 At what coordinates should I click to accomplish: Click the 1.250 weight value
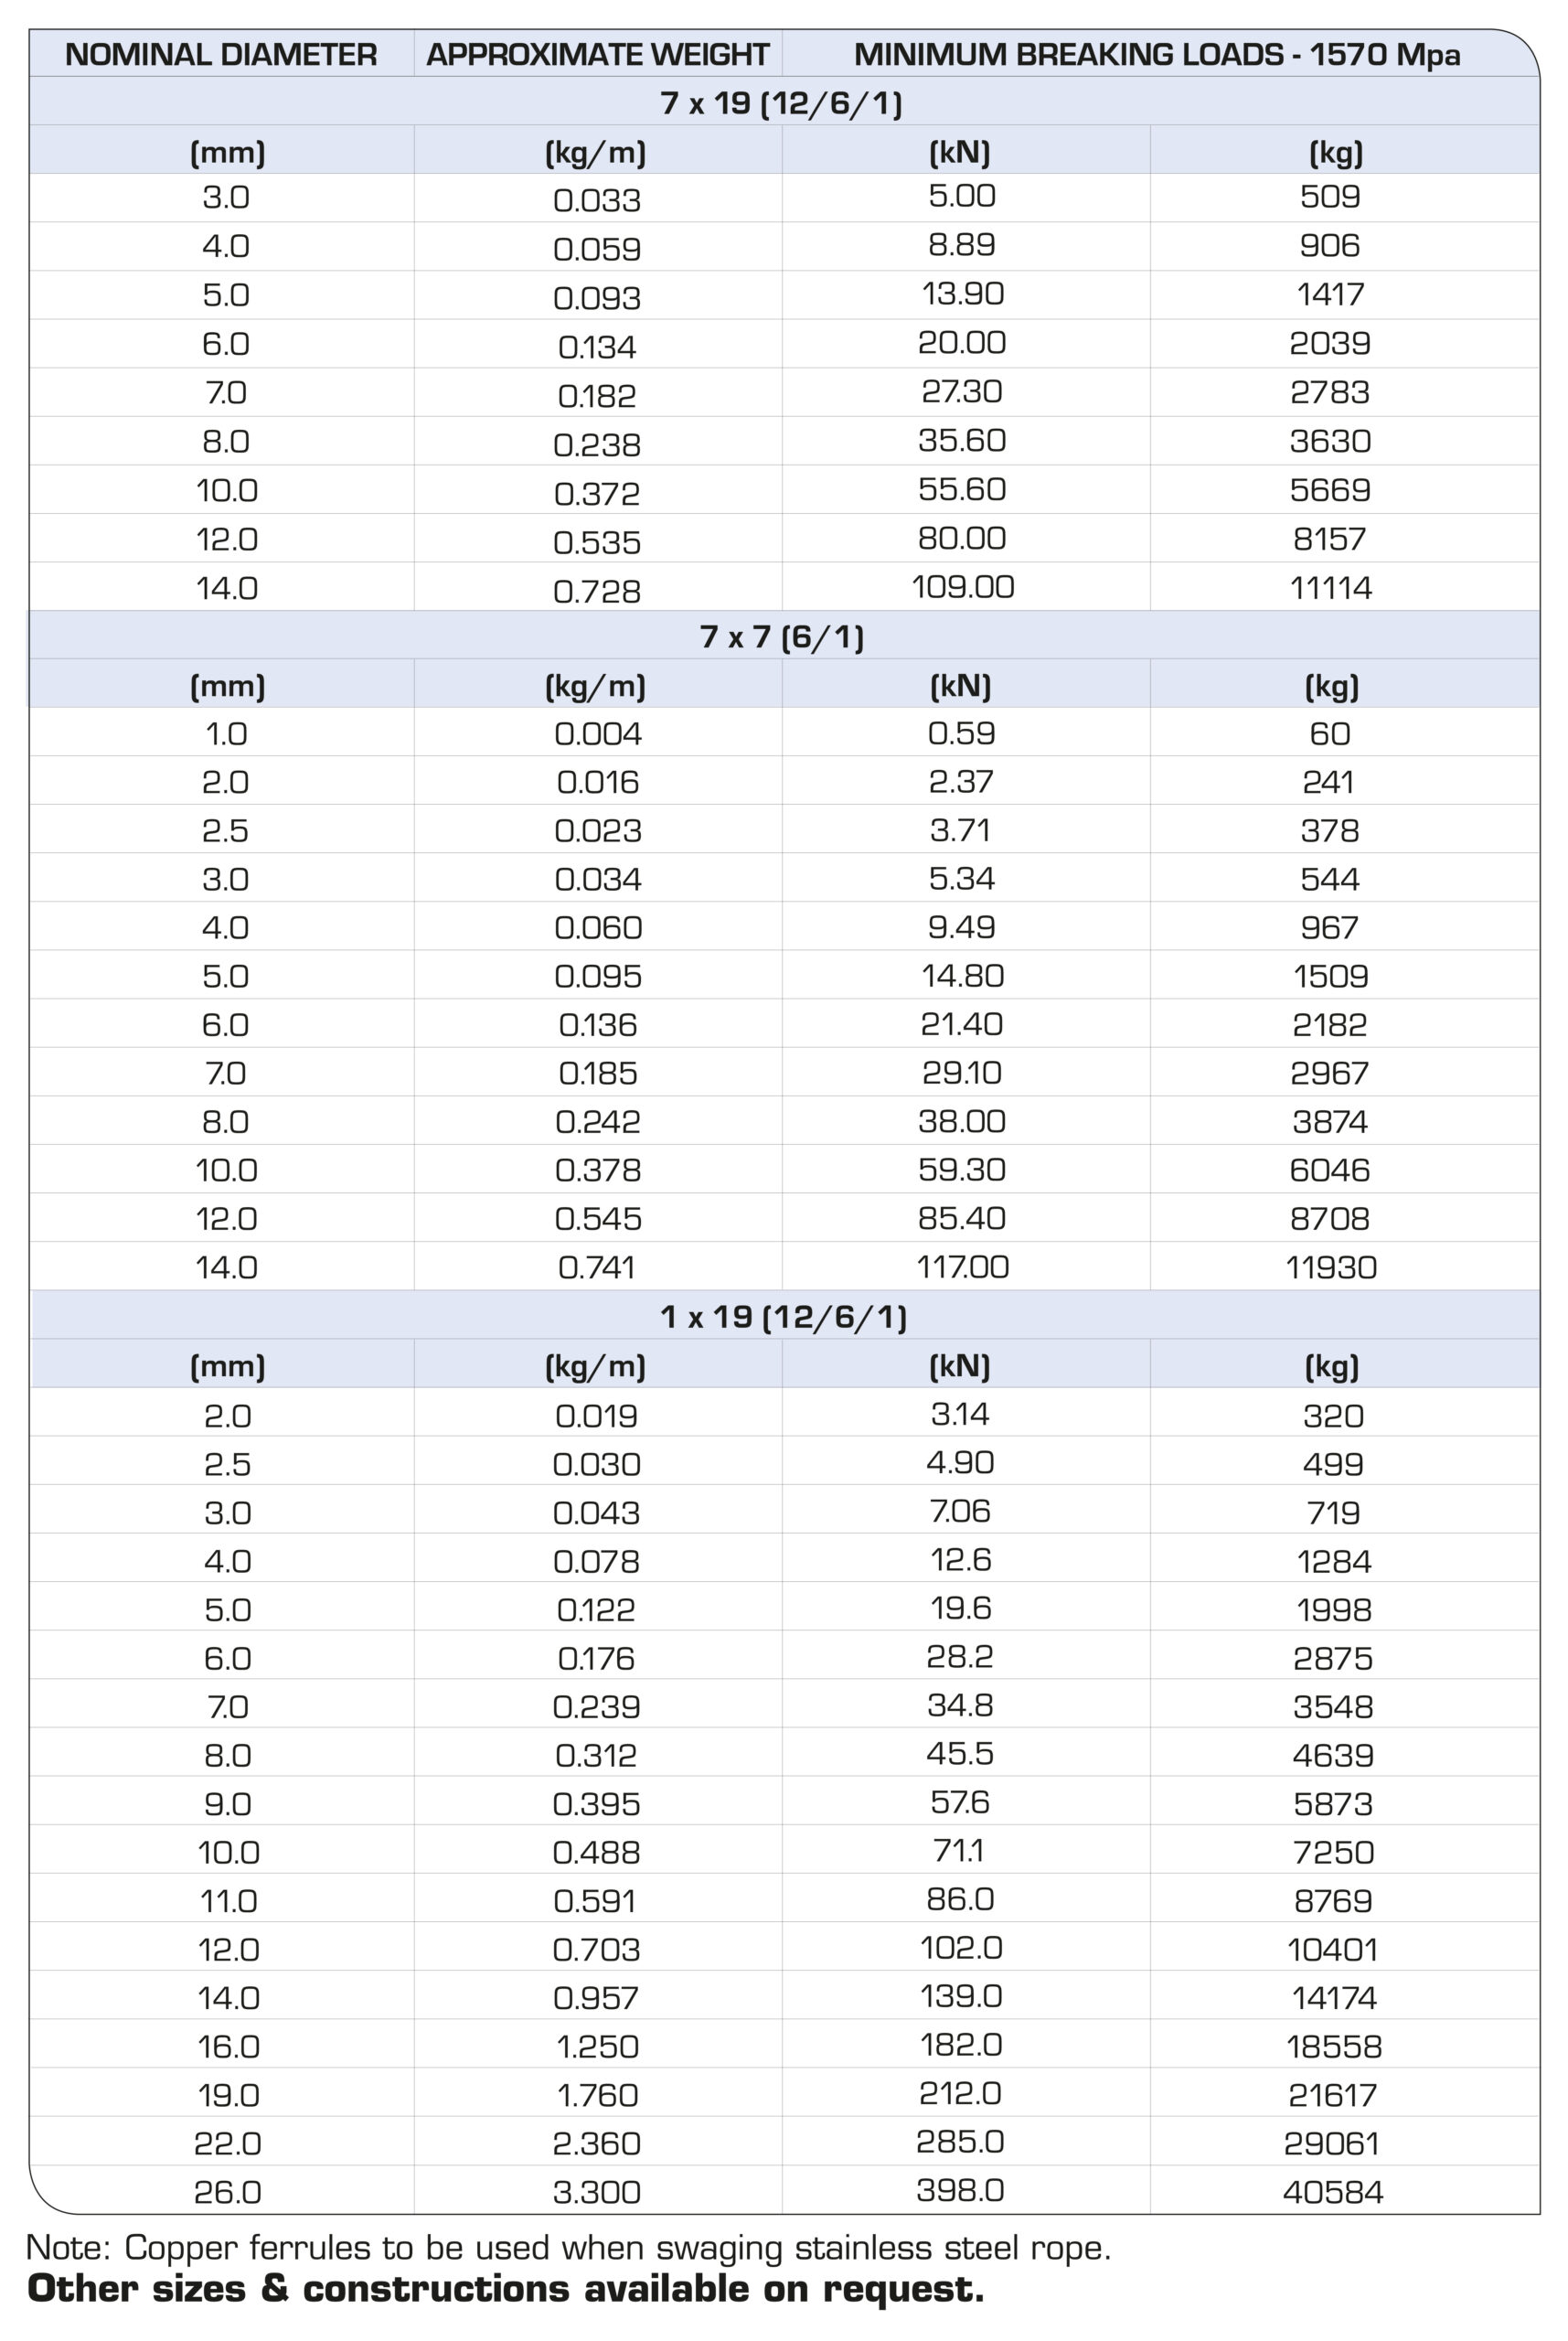click(x=597, y=2046)
